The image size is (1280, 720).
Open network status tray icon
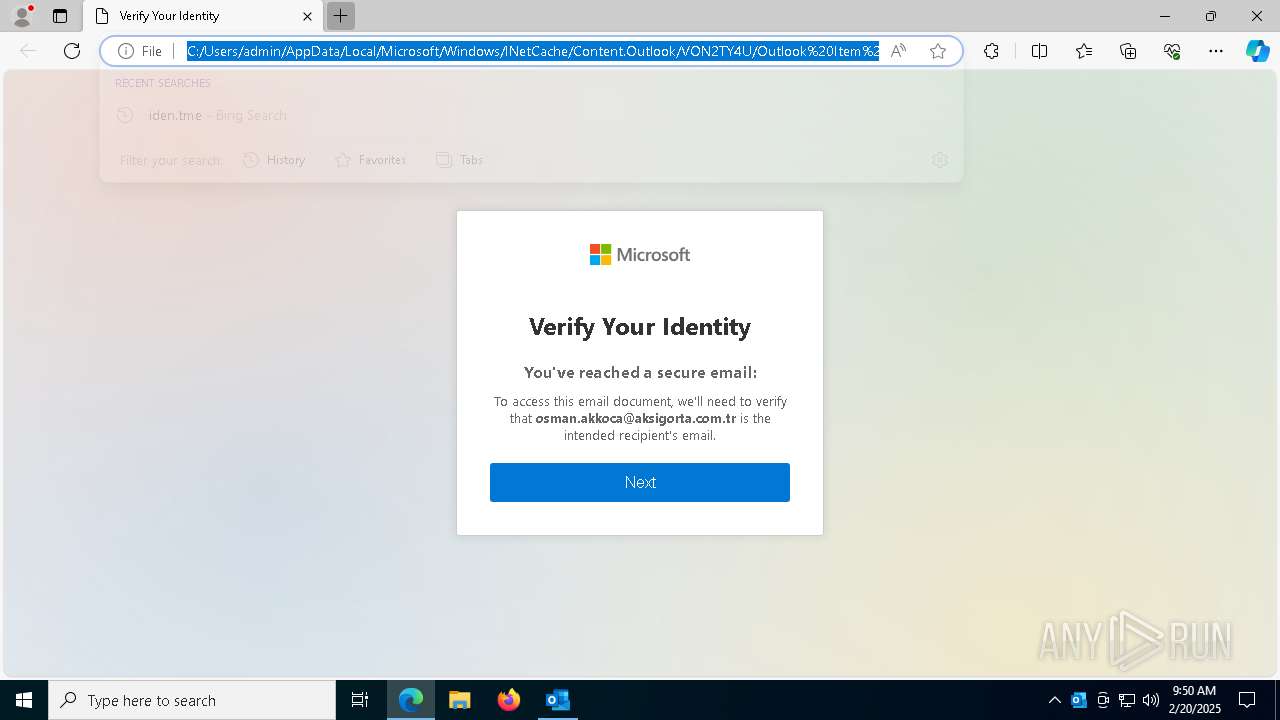(x=1127, y=700)
